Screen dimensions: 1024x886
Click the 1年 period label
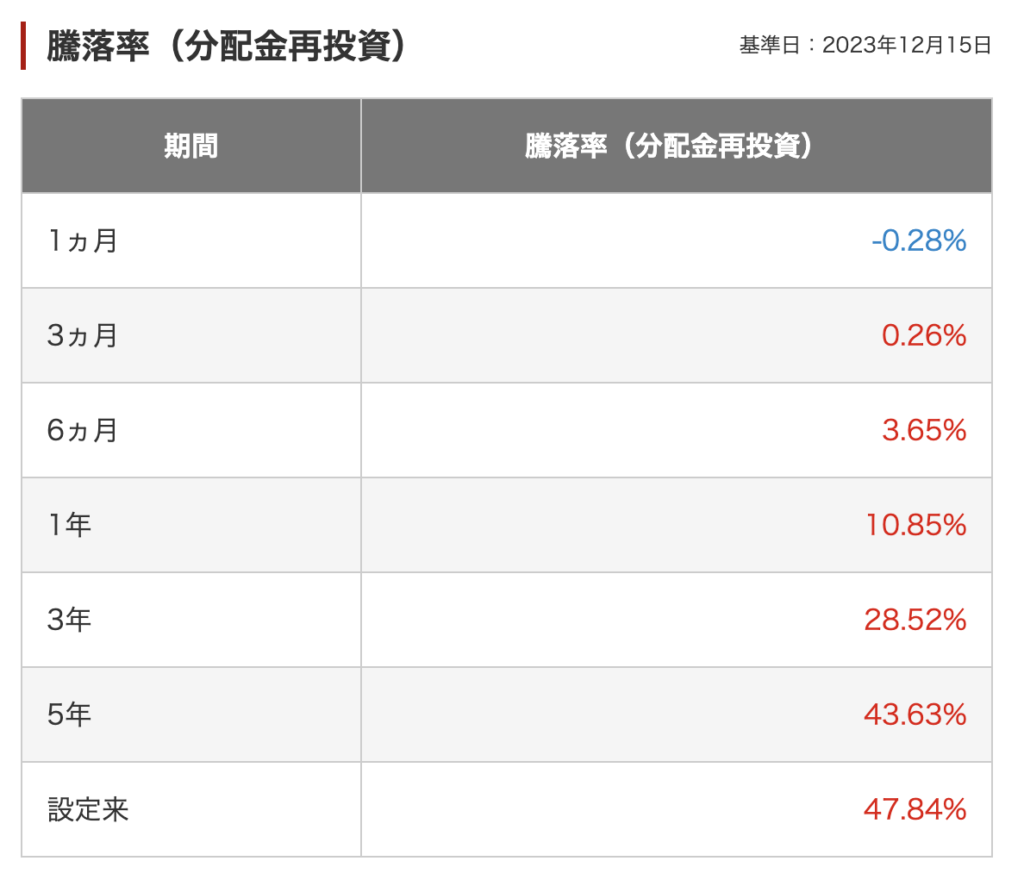pos(70,526)
